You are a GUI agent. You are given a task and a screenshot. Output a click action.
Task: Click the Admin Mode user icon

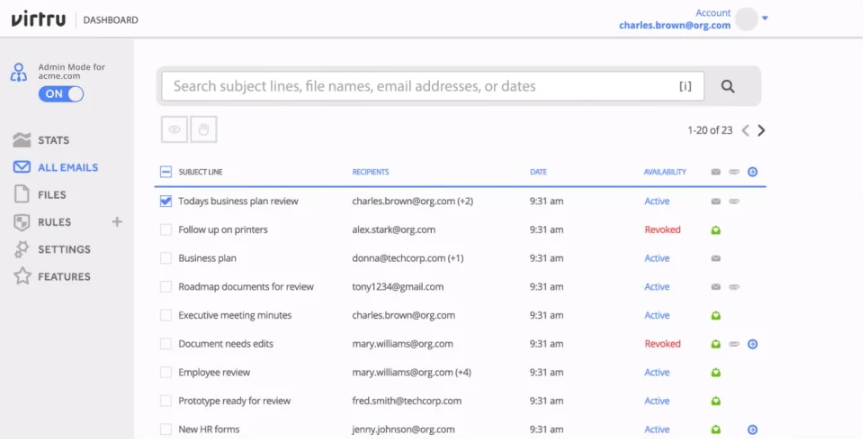pos(19,73)
